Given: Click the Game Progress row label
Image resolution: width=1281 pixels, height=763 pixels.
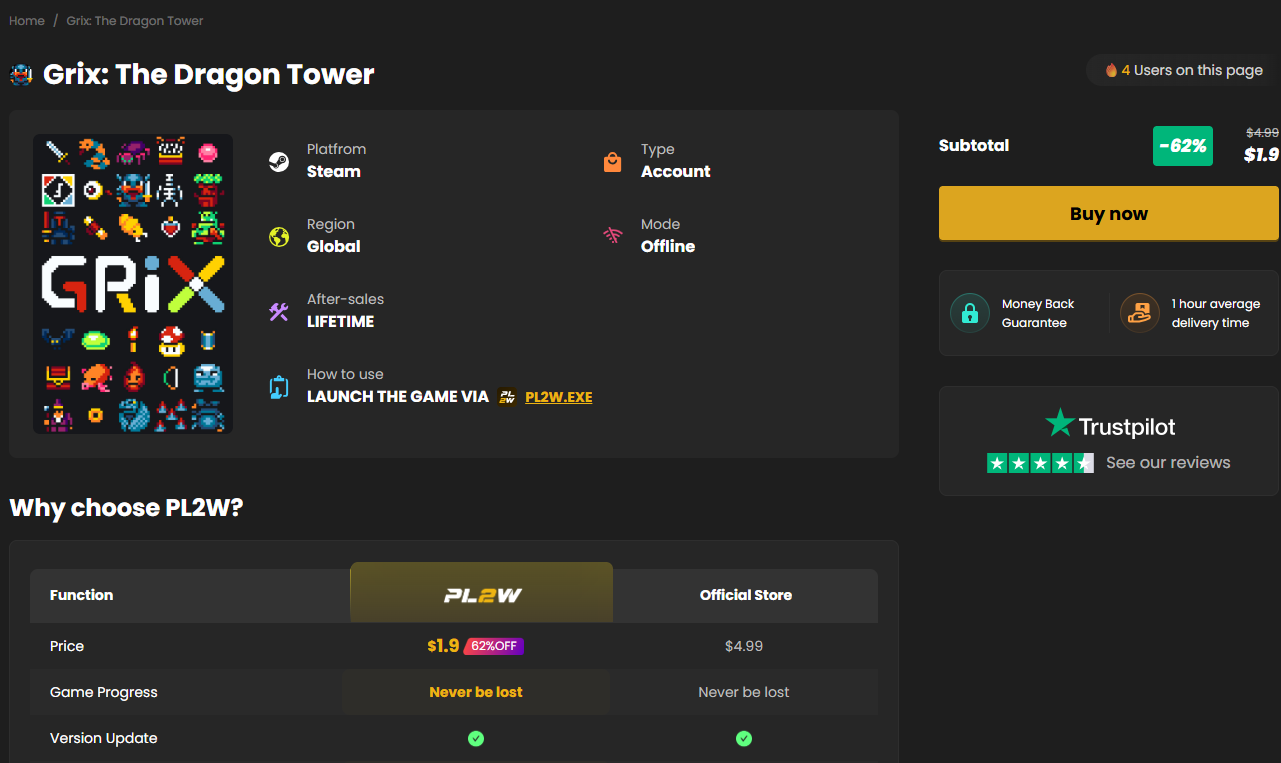Looking at the screenshot, I should [104, 692].
